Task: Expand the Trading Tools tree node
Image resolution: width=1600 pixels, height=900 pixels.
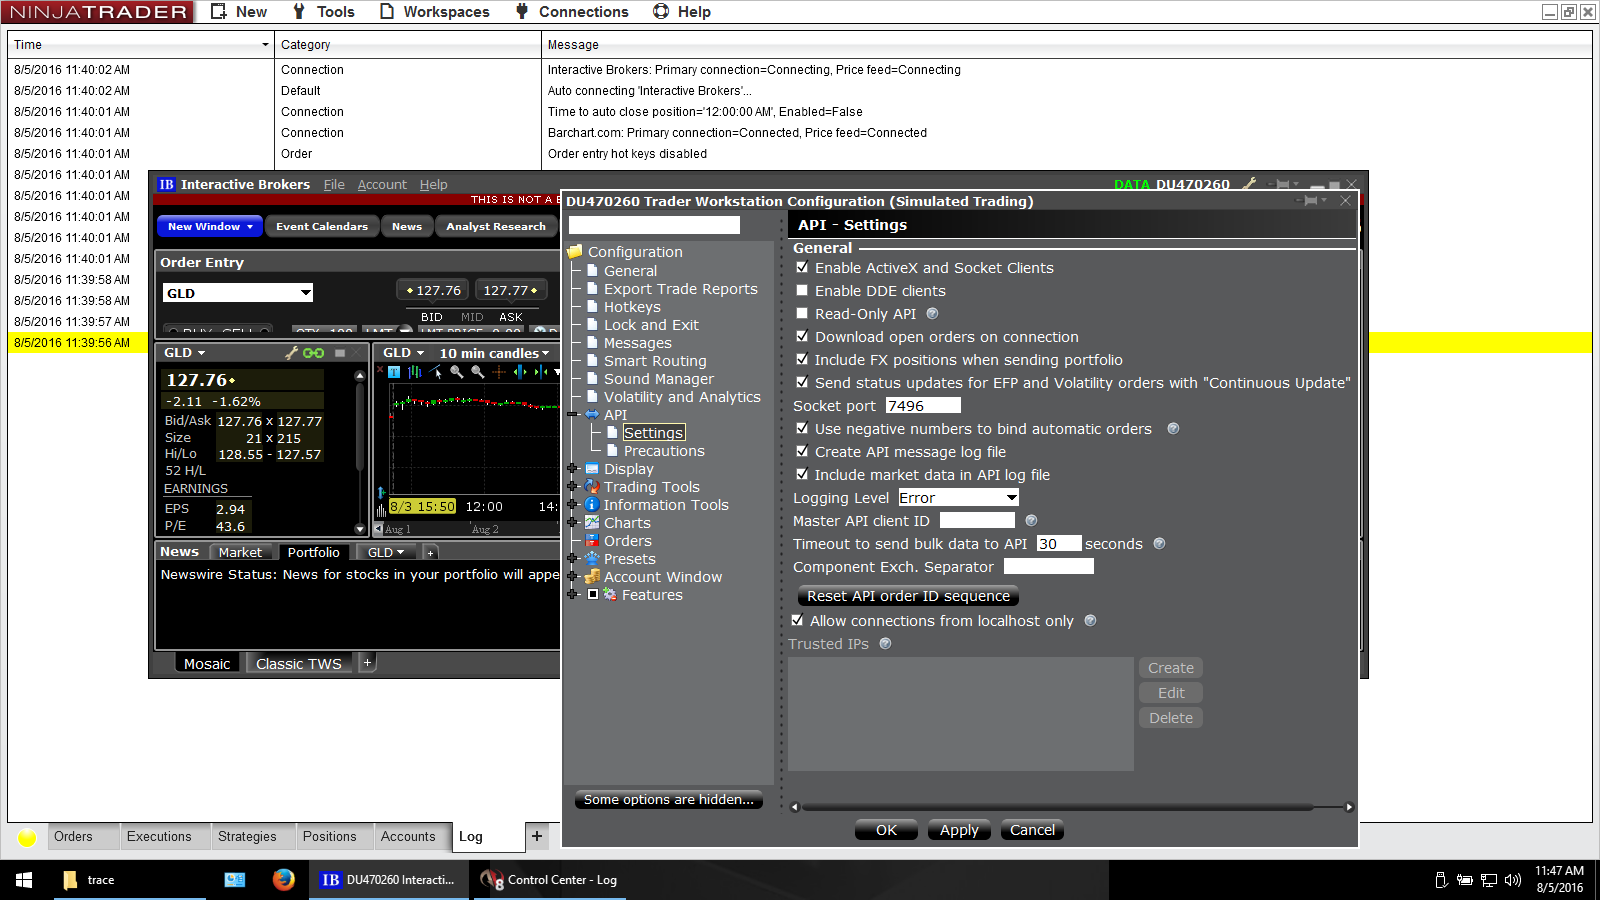Action: click(x=573, y=486)
